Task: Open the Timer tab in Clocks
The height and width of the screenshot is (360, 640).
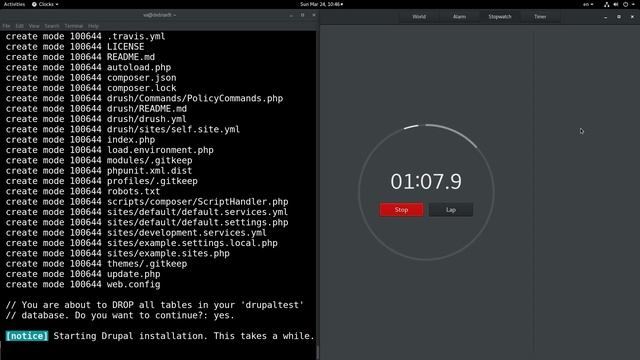Action: tap(540, 17)
